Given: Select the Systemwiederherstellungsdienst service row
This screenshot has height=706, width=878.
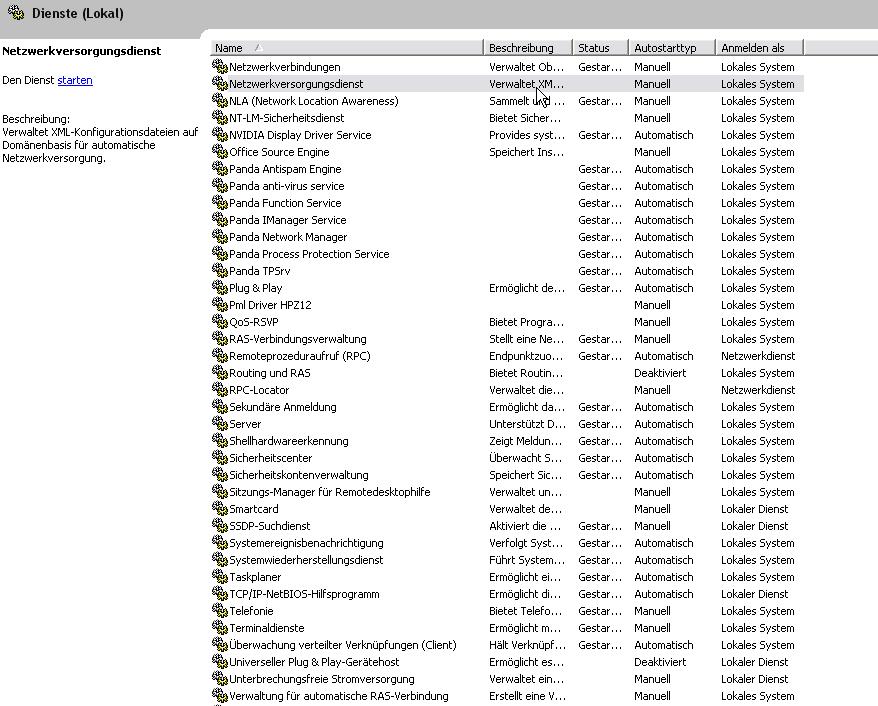Looking at the screenshot, I should coord(306,560).
